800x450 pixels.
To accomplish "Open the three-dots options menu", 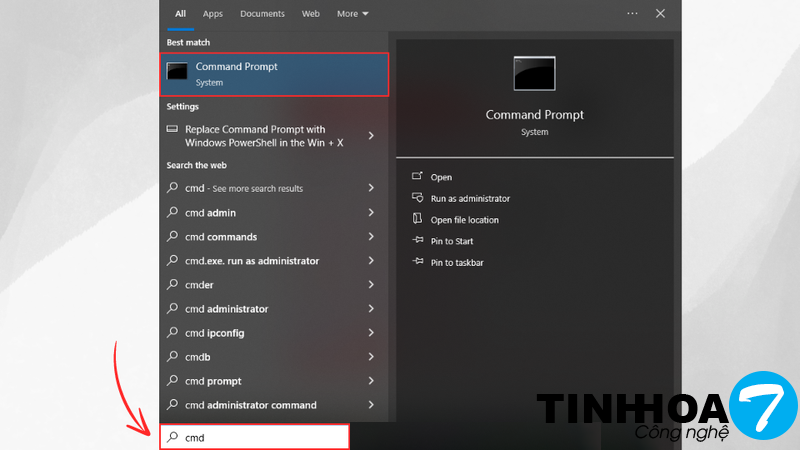I will (632, 14).
